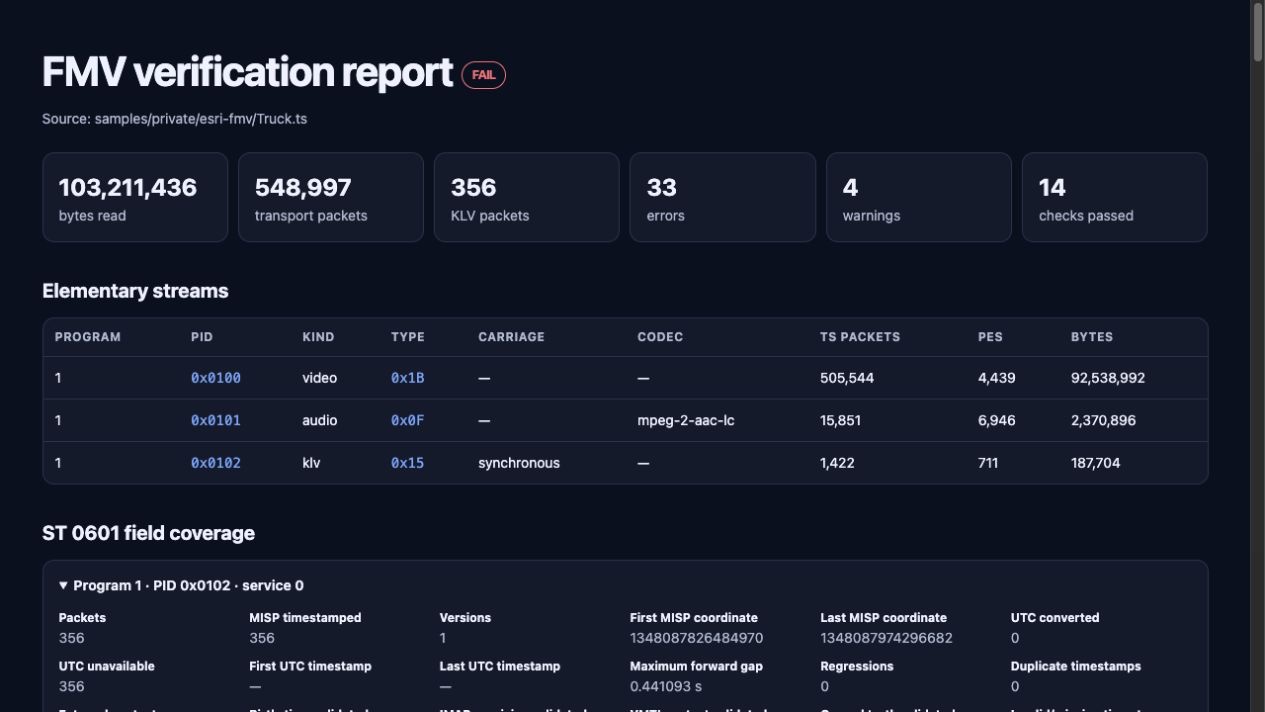The height and width of the screenshot is (712, 1265).
Task: Click the Last UTC timestamp label
Action: pyautogui.click(x=500, y=666)
